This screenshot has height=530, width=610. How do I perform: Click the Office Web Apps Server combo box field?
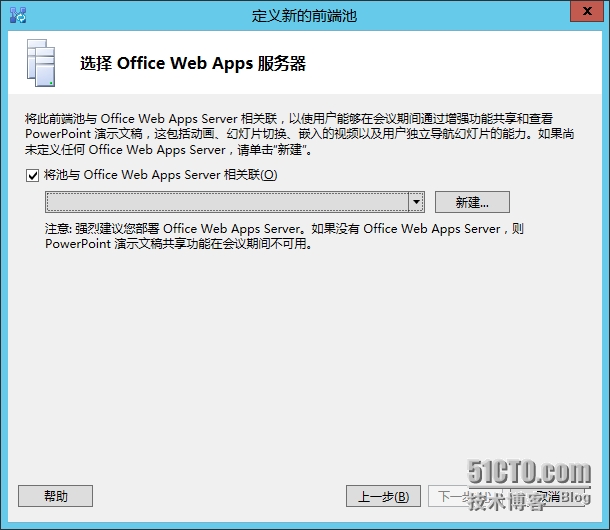click(x=235, y=202)
